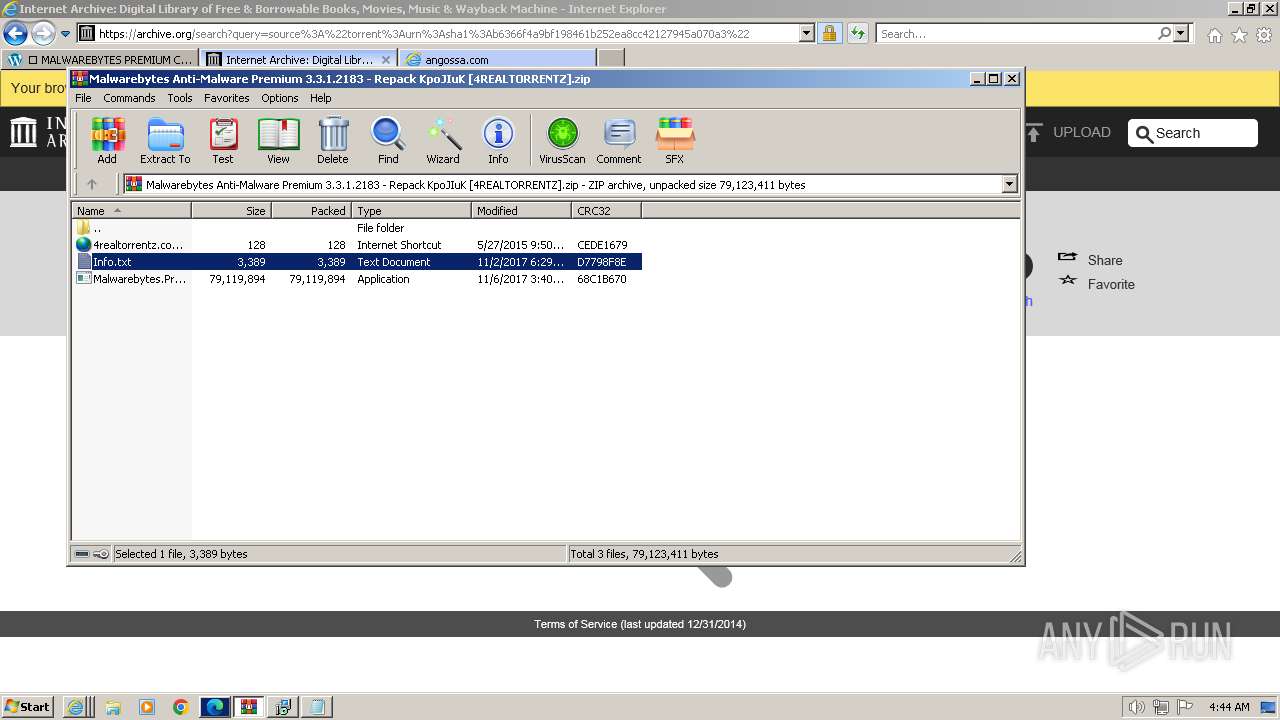
Task: Select the Malwarebytes.Pr... application file
Action: (357, 279)
